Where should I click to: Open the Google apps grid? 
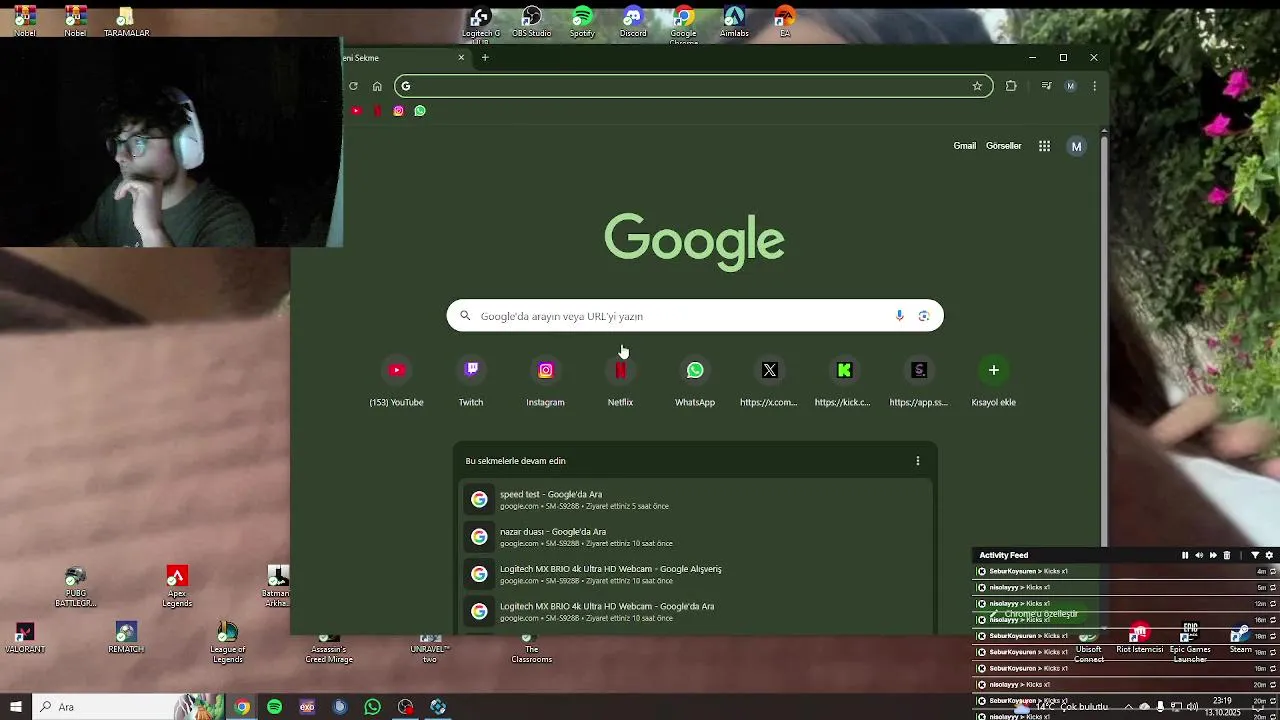tap(1044, 146)
